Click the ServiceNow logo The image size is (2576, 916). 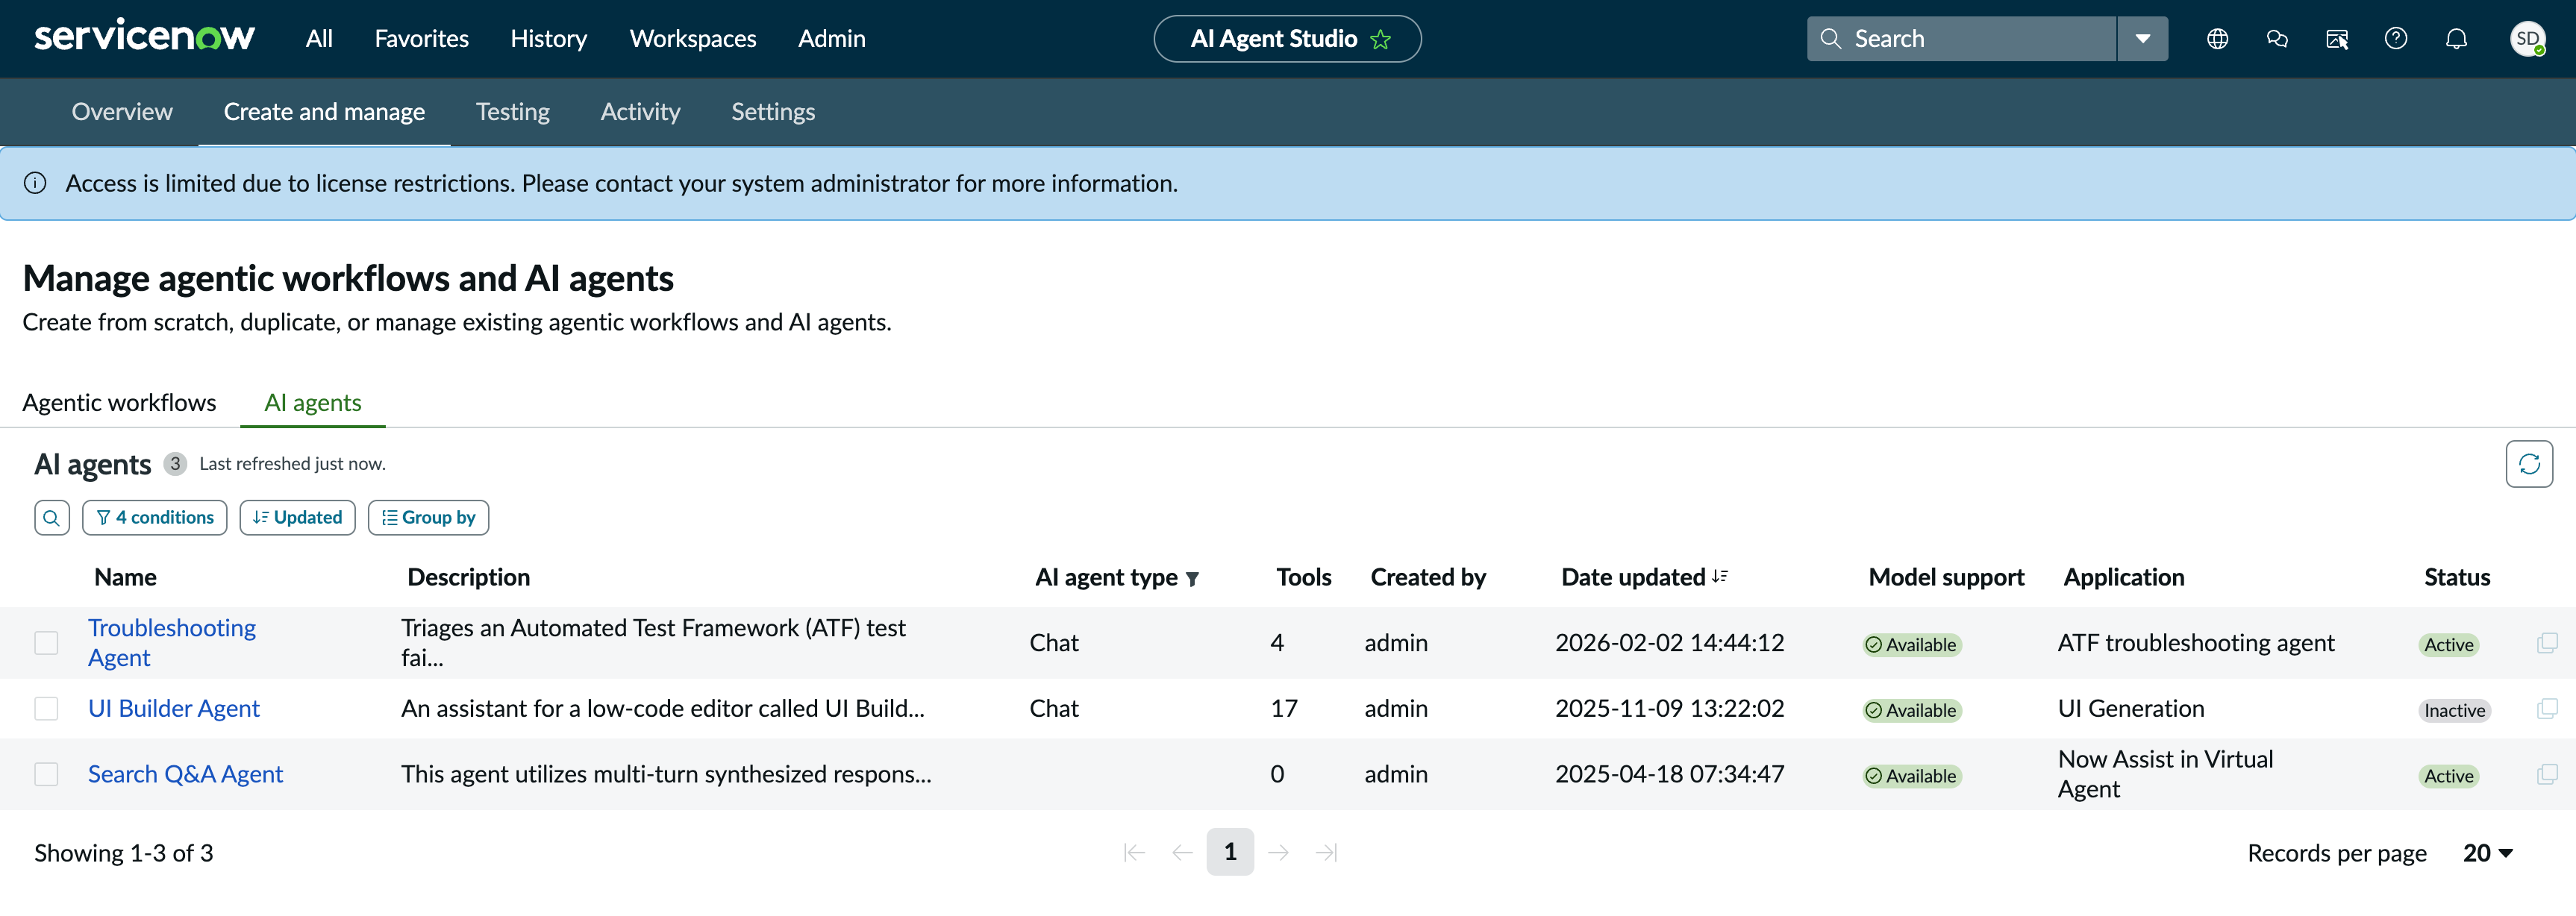[x=144, y=37]
